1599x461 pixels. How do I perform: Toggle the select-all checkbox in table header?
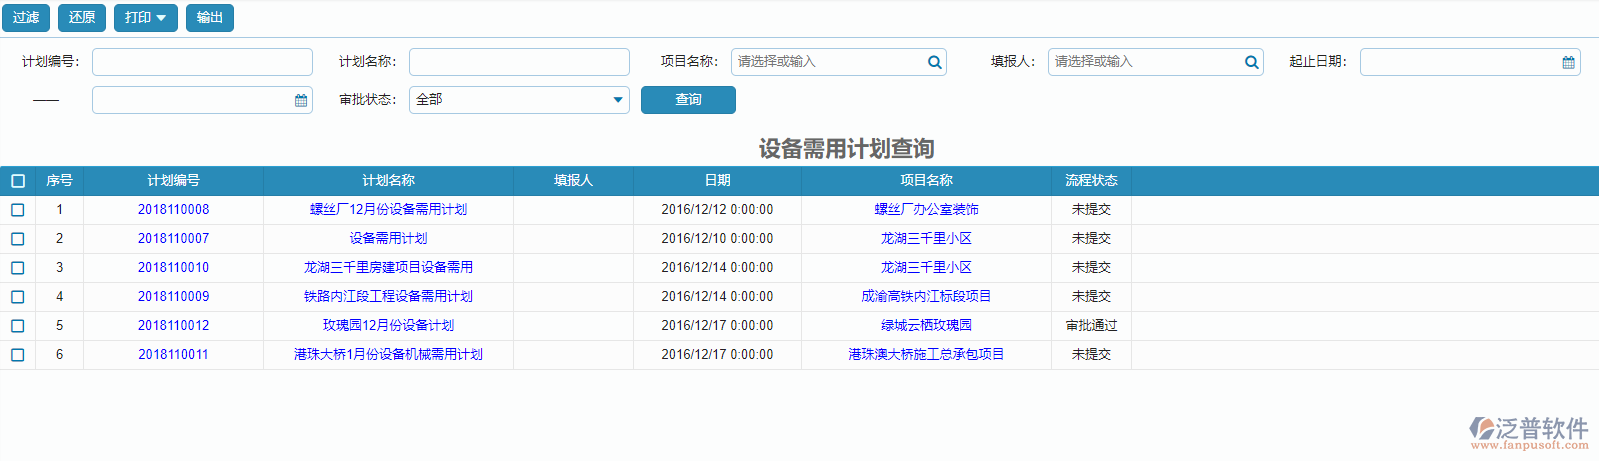click(x=18, y=181)
